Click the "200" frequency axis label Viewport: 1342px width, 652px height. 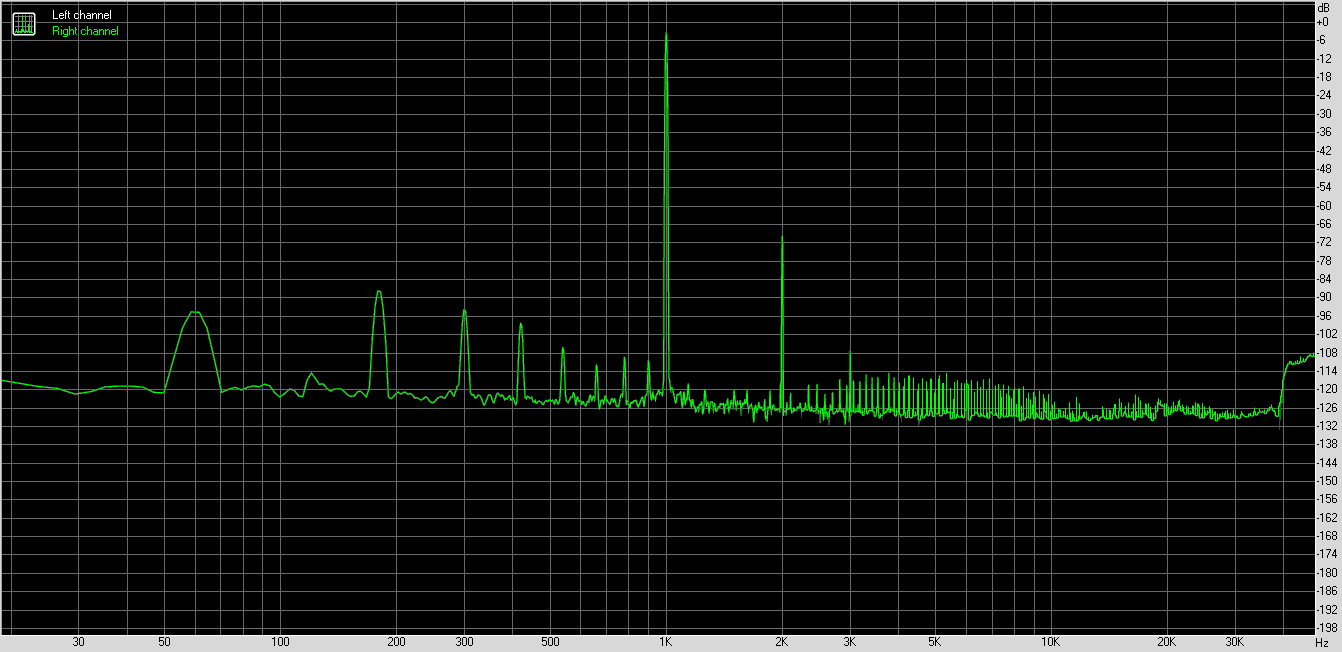pyautogui.click(x=397, y=642)
